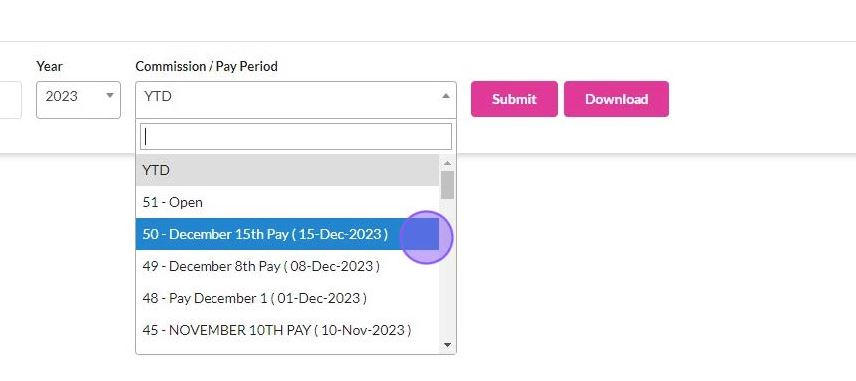Click the Submit button
The image size is (856, 381).
click(x=514, y=99)
